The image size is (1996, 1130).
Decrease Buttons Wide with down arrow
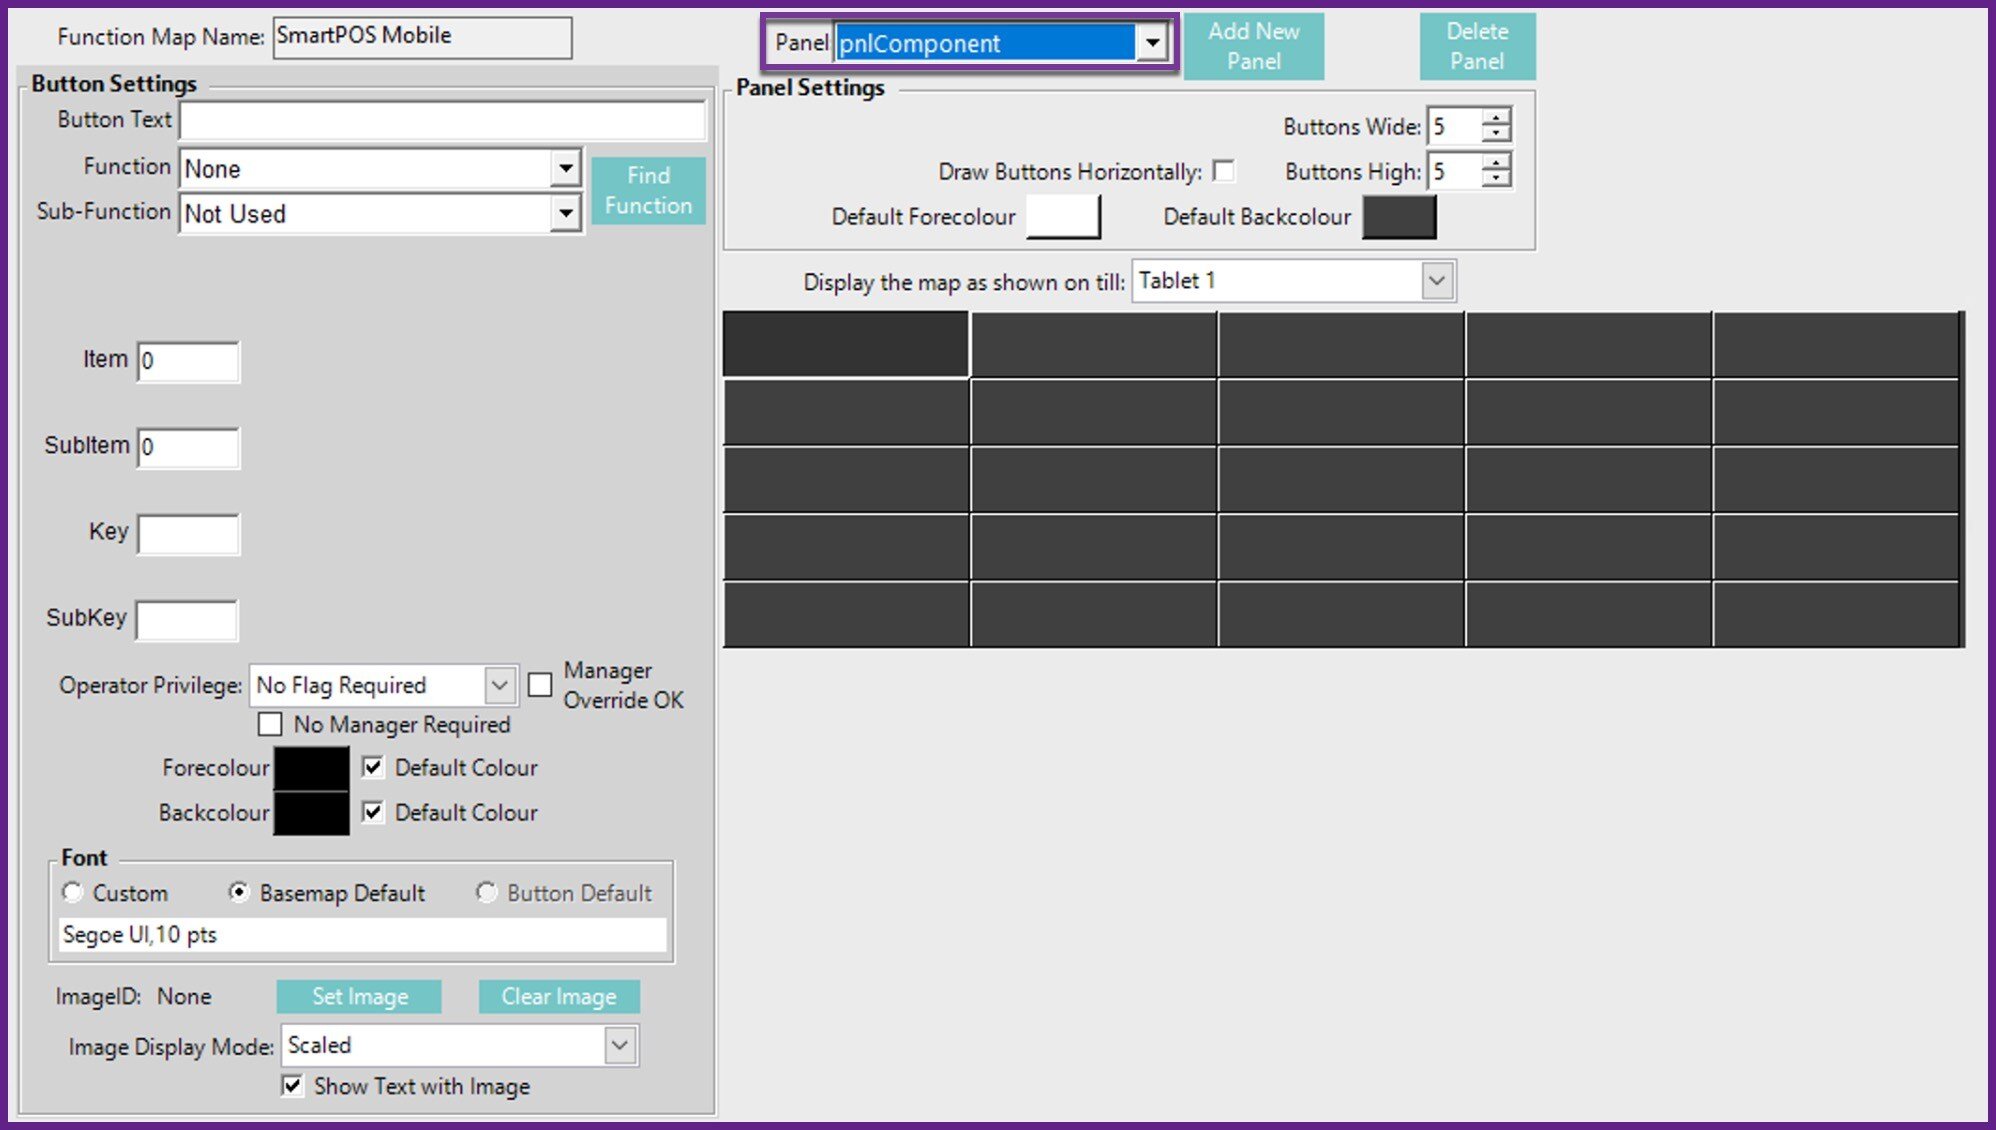pos(1496,134)
